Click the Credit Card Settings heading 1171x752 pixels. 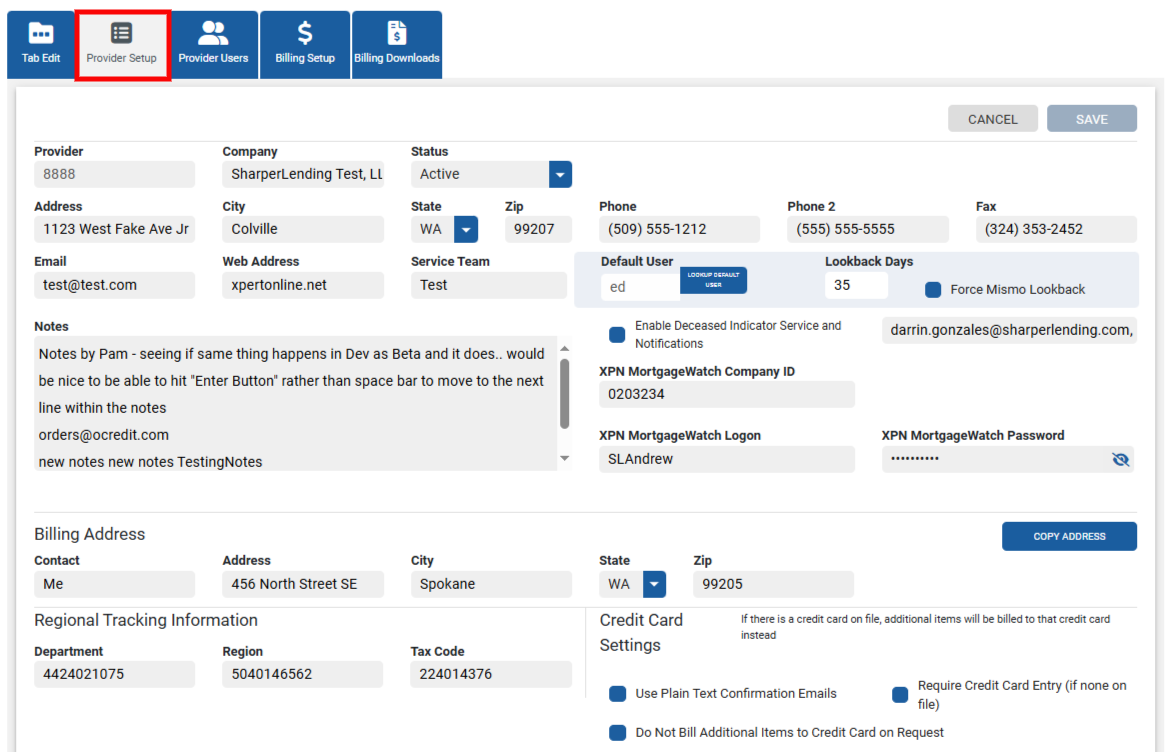tap(642, 633)
